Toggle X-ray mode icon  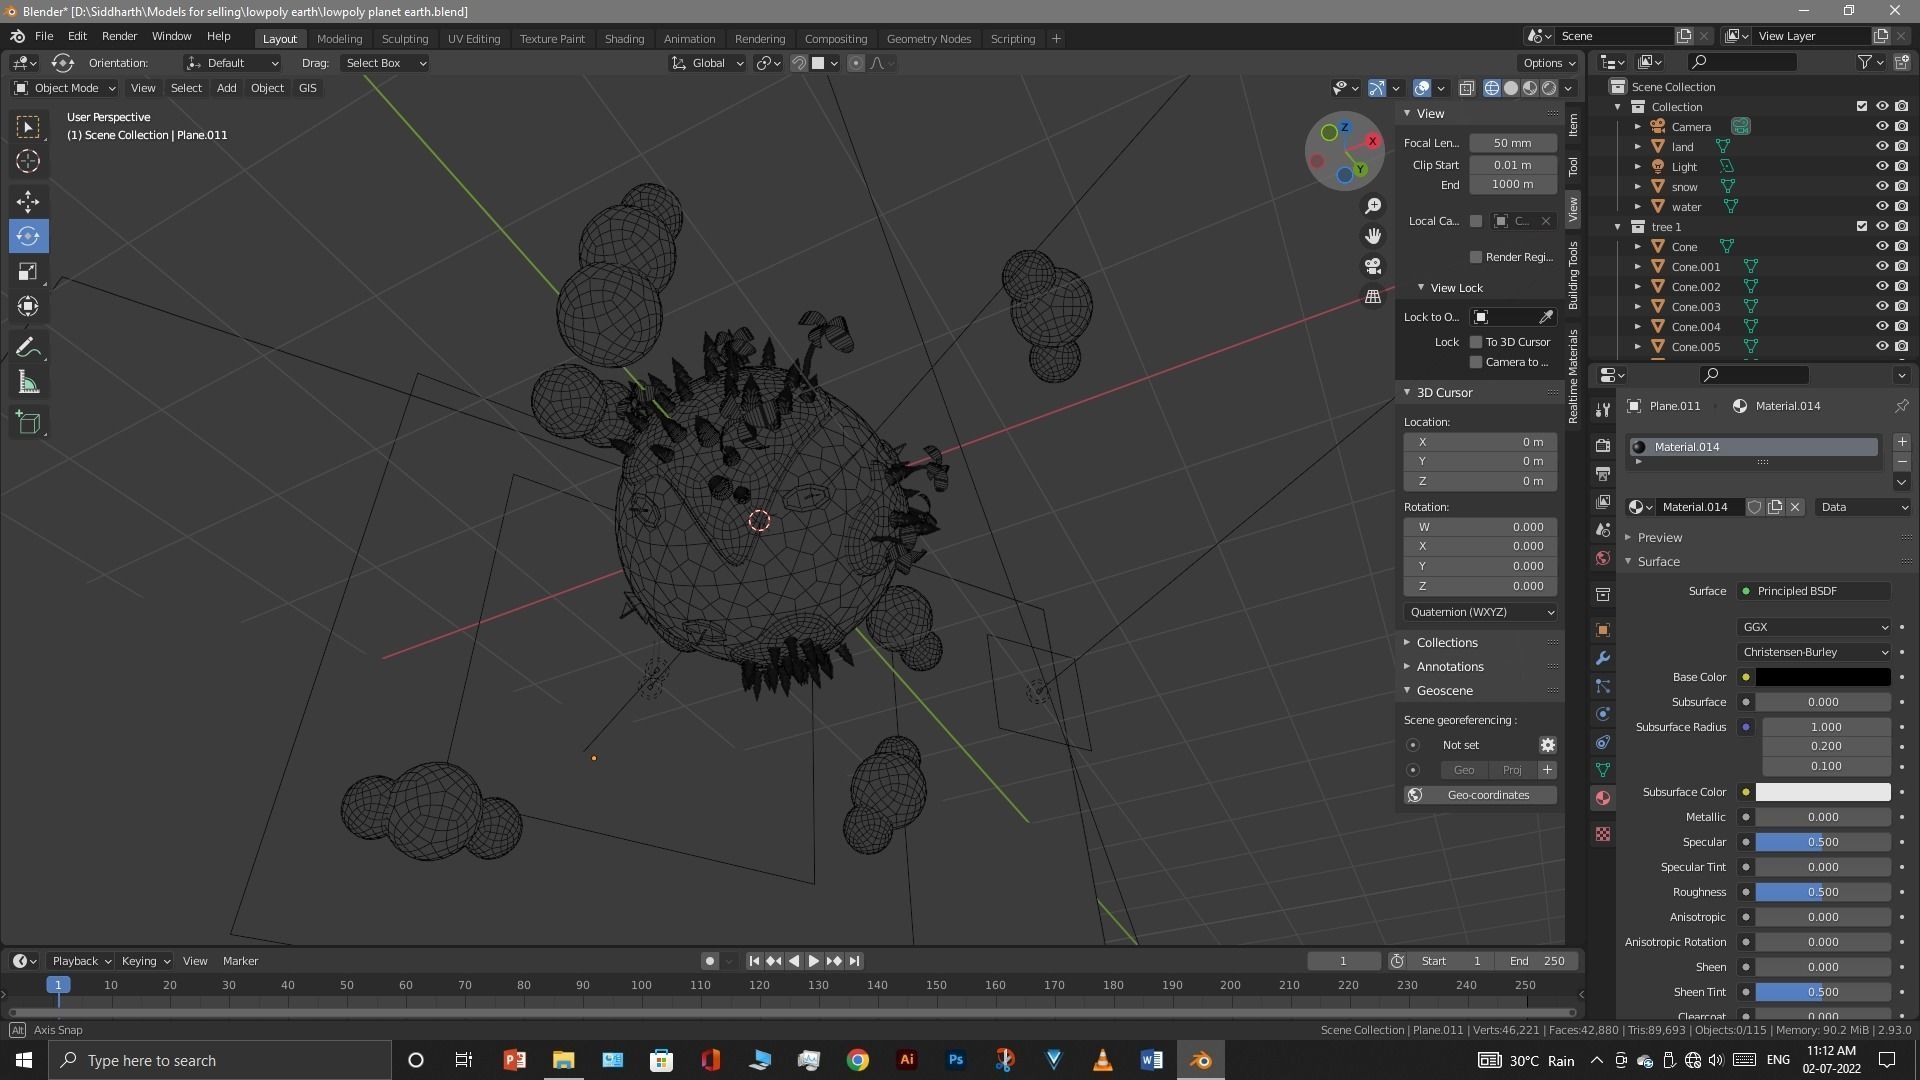click(x=1466, y=88)
